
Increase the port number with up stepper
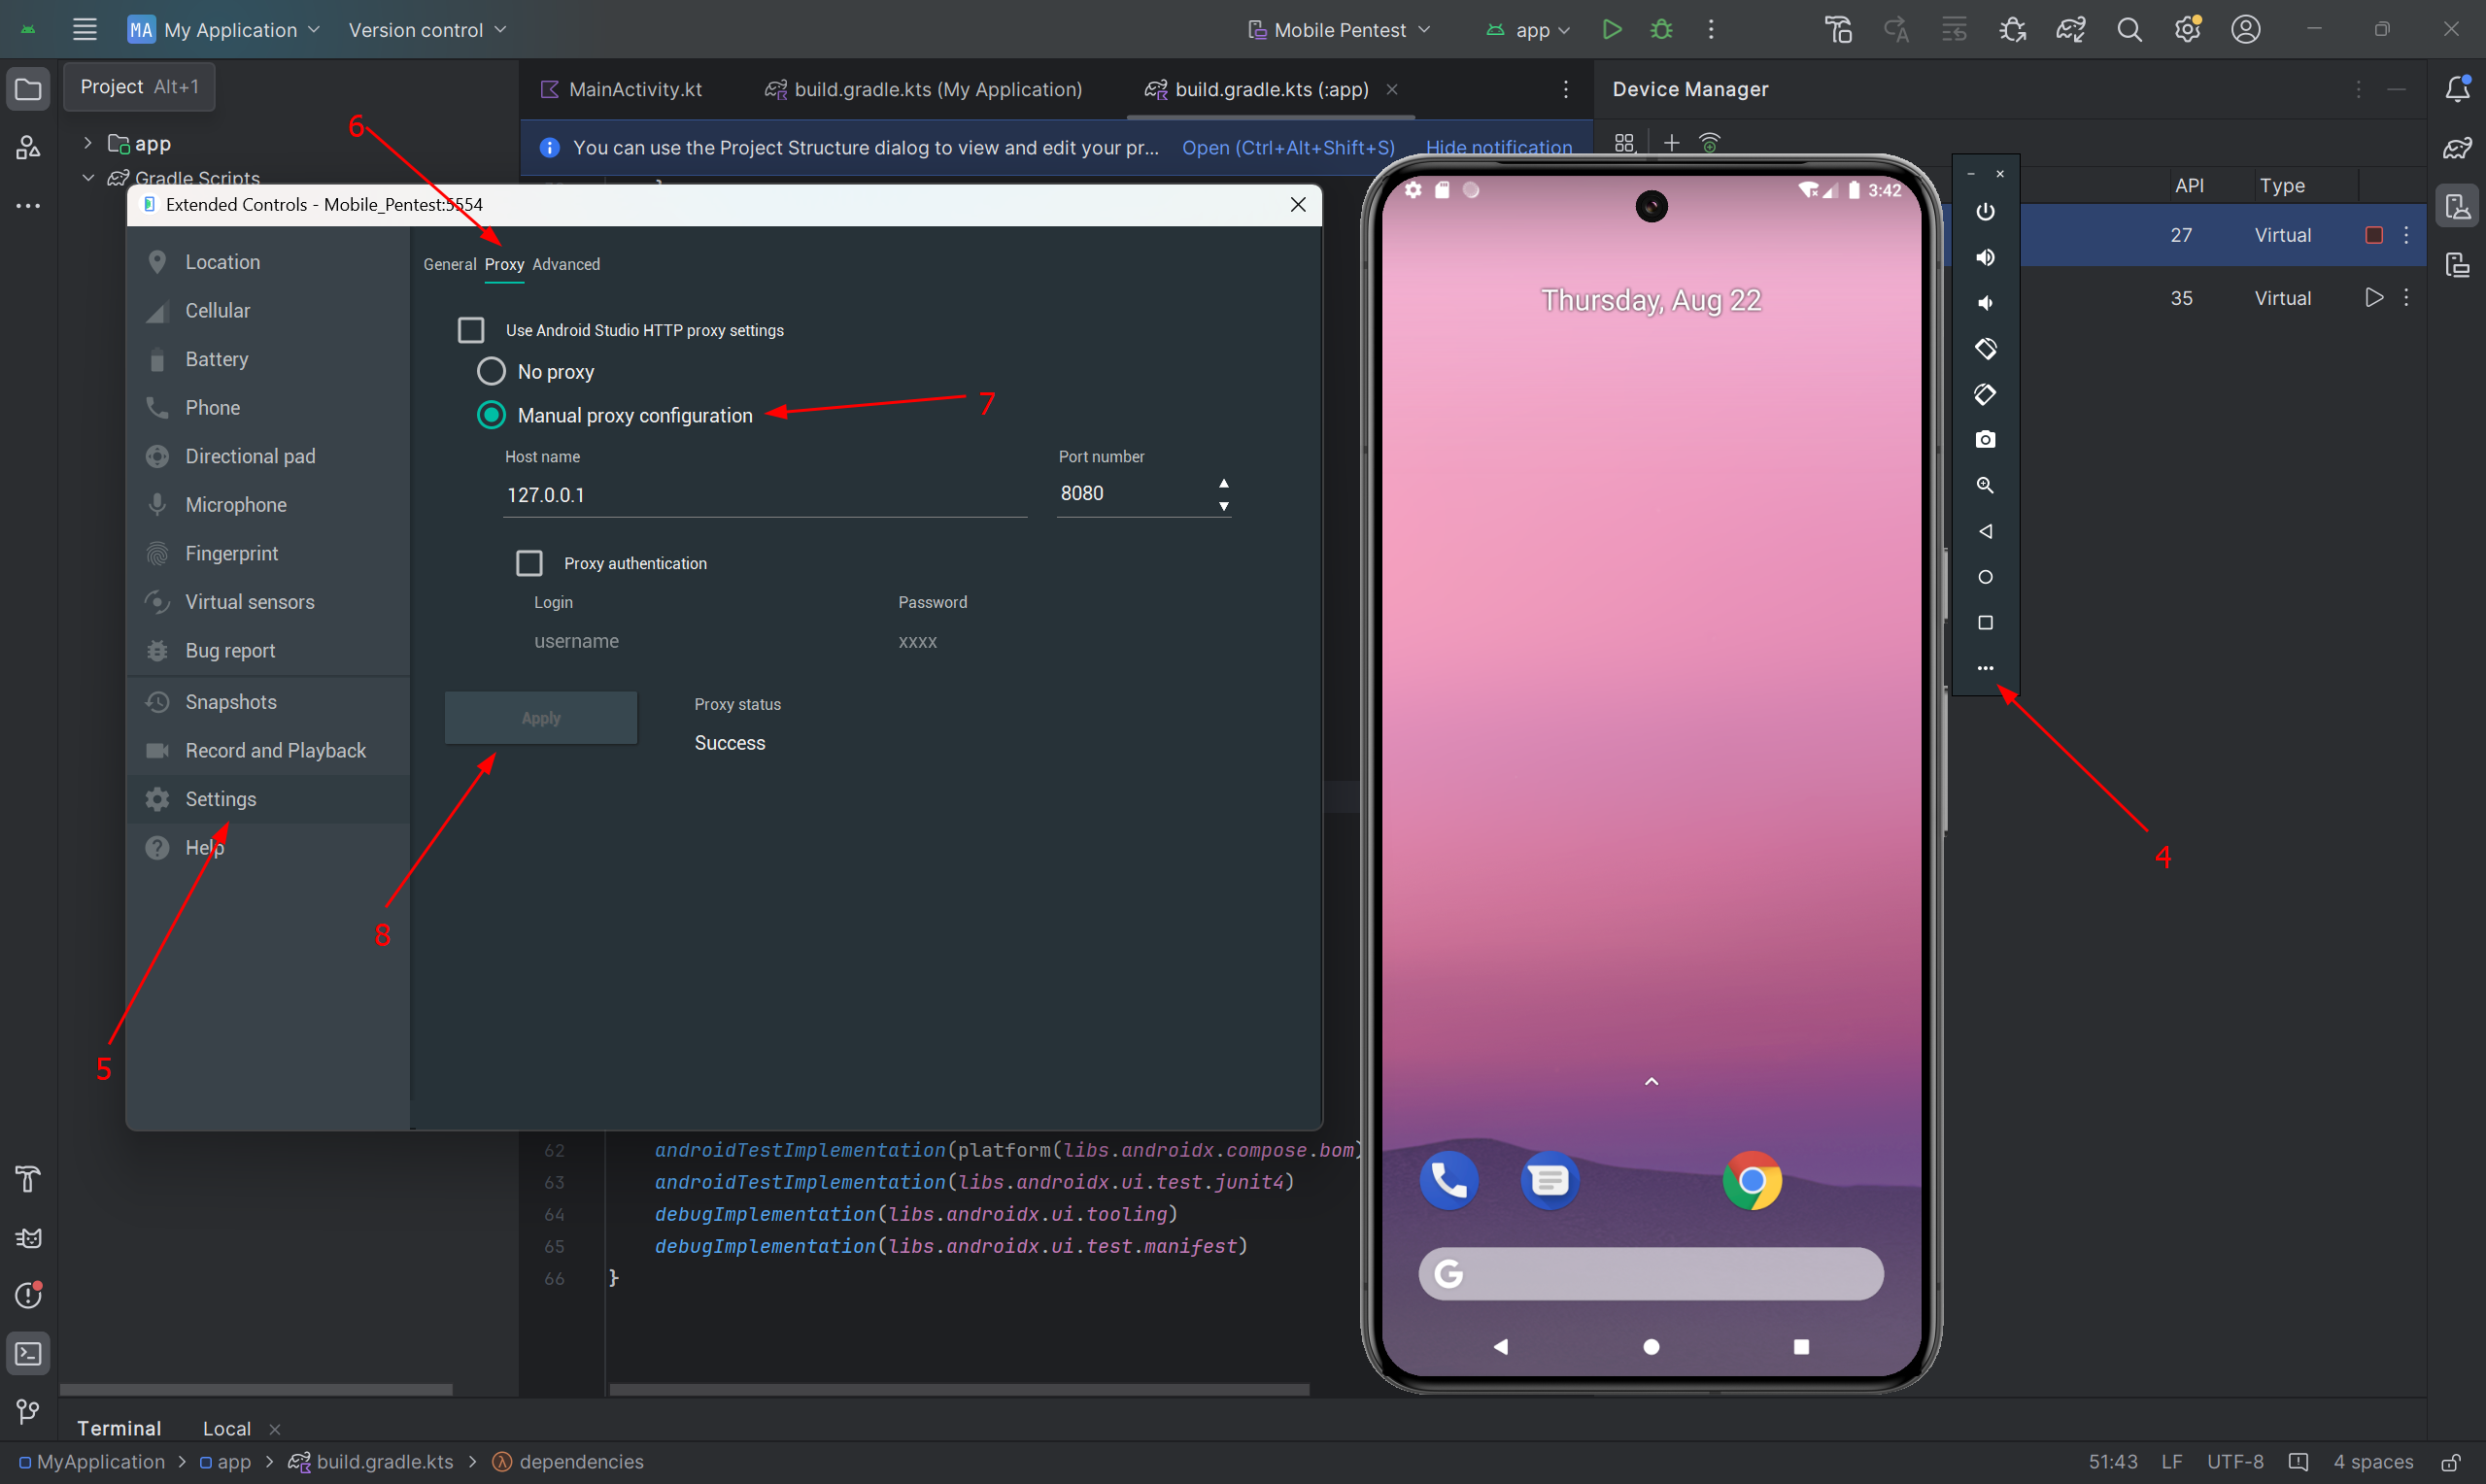[1223, 483]
